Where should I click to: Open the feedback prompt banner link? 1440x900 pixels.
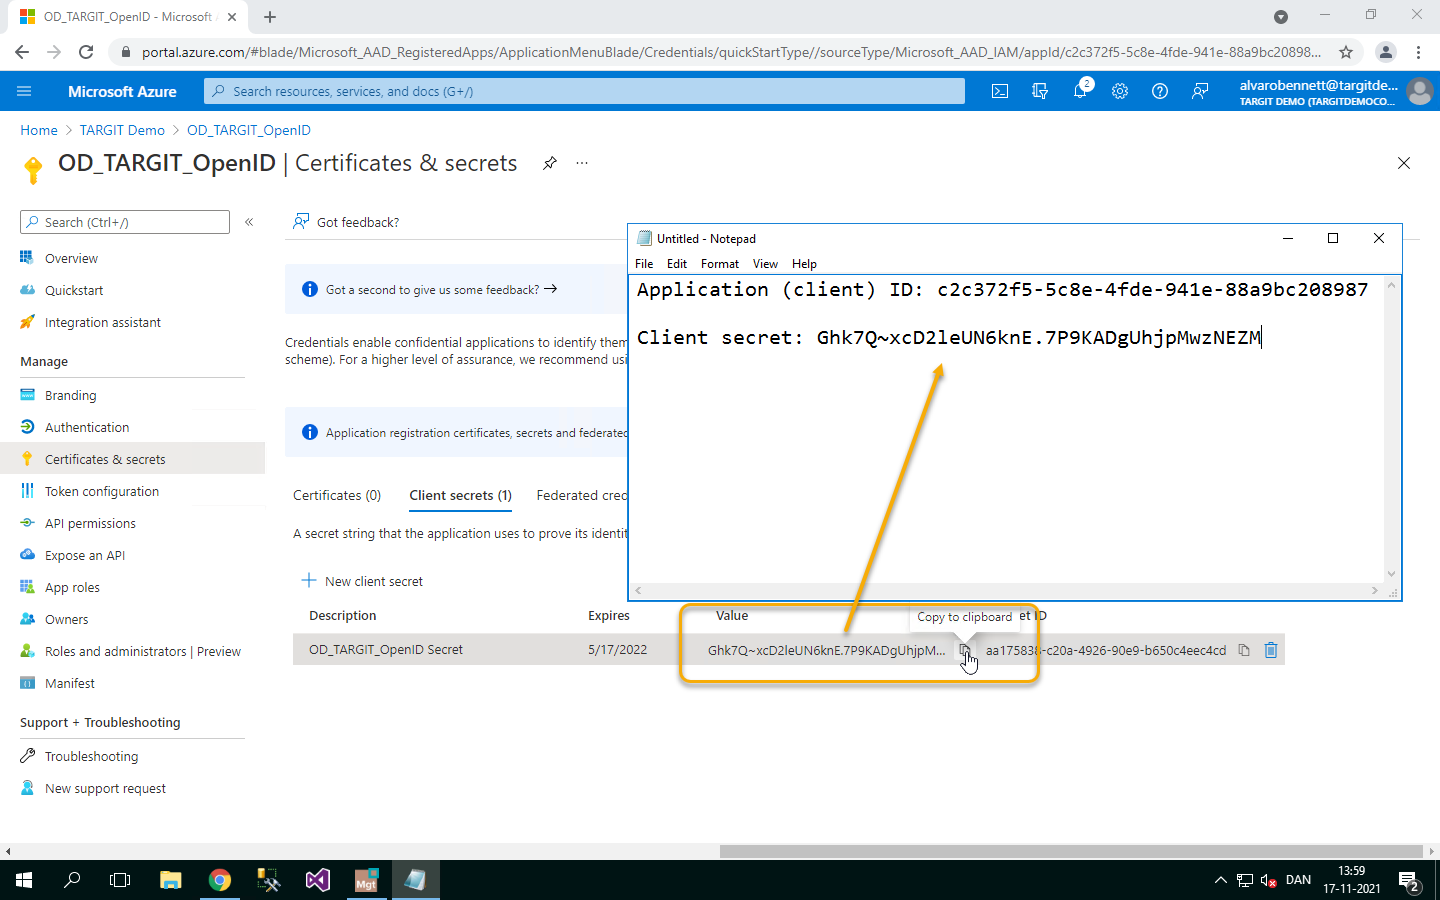click(441, 289)
